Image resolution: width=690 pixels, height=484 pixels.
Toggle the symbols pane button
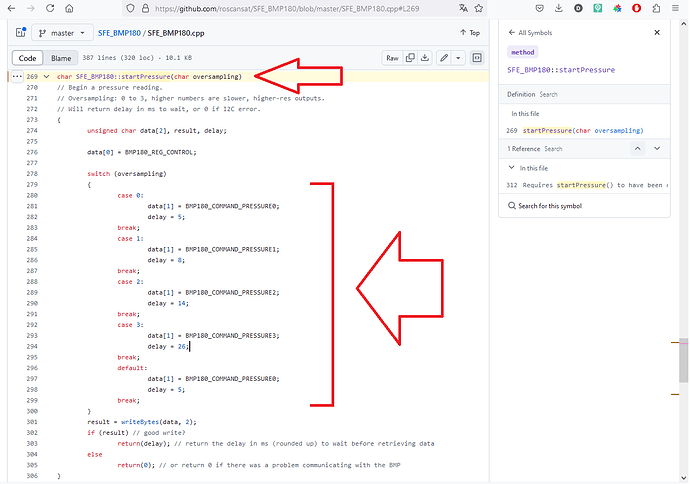point(477,58)
